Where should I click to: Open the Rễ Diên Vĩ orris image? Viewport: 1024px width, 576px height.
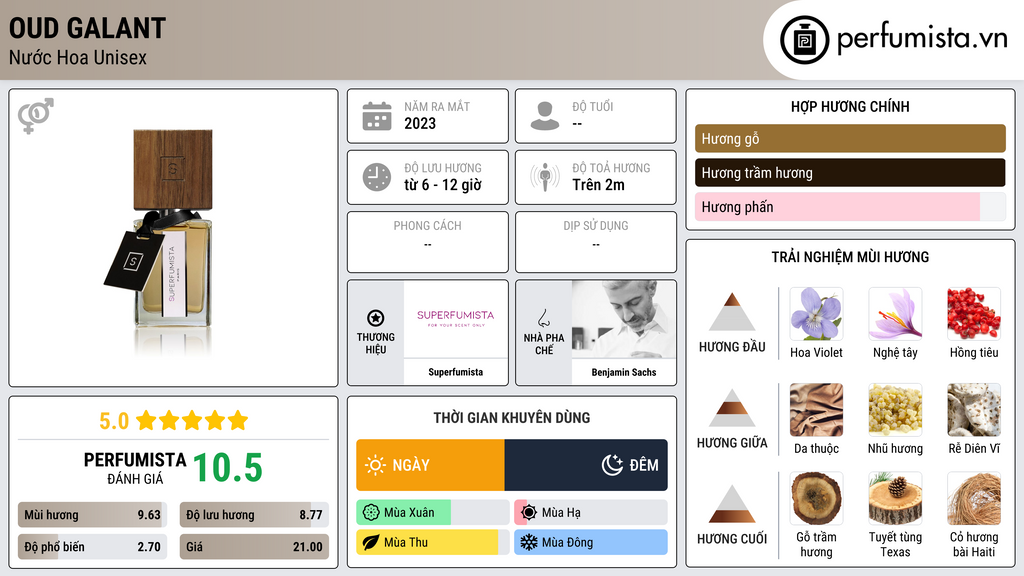(x=974, y=409)
